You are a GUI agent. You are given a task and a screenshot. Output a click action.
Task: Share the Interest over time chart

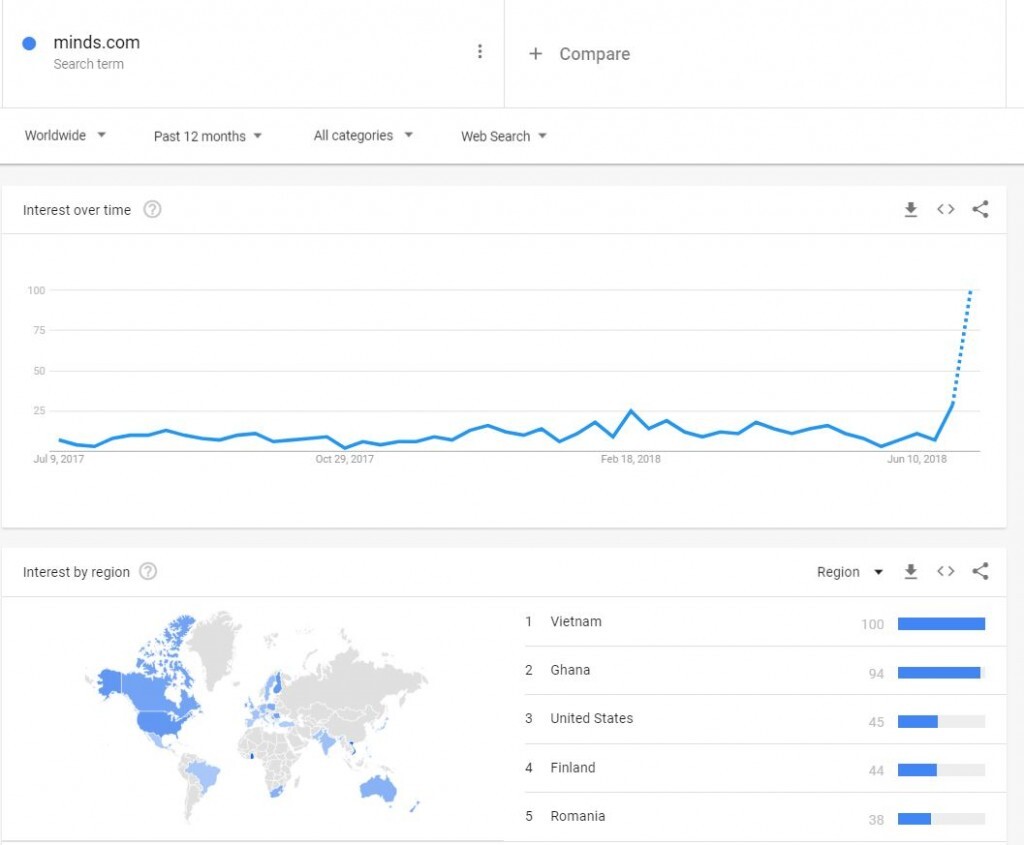point(980,209)
